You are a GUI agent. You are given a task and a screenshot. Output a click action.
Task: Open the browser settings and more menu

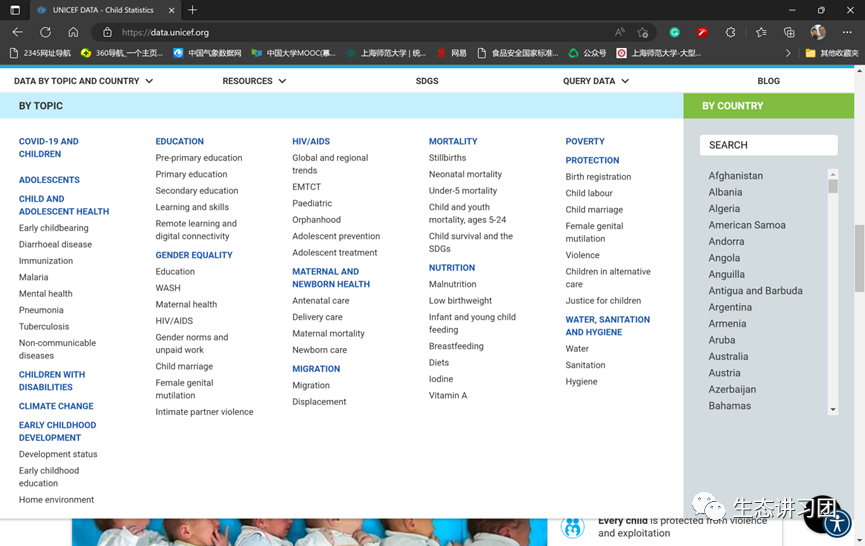(847, 33)
